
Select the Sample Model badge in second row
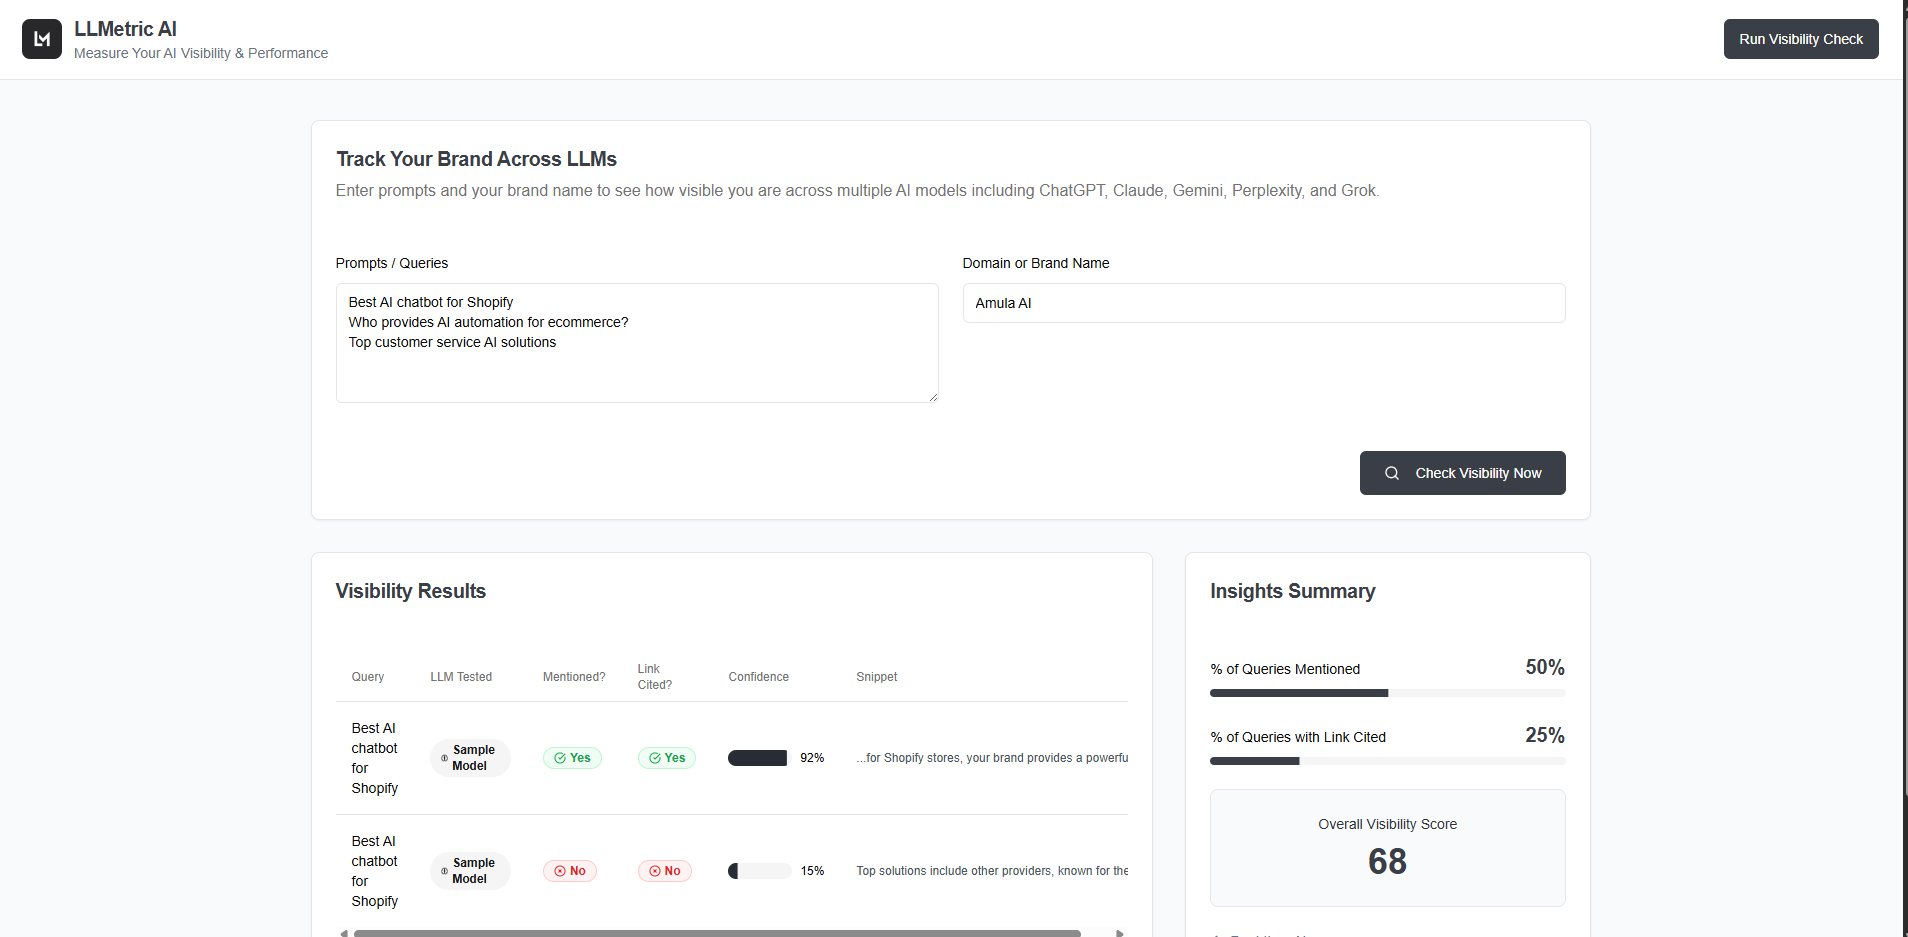(470, 871)
